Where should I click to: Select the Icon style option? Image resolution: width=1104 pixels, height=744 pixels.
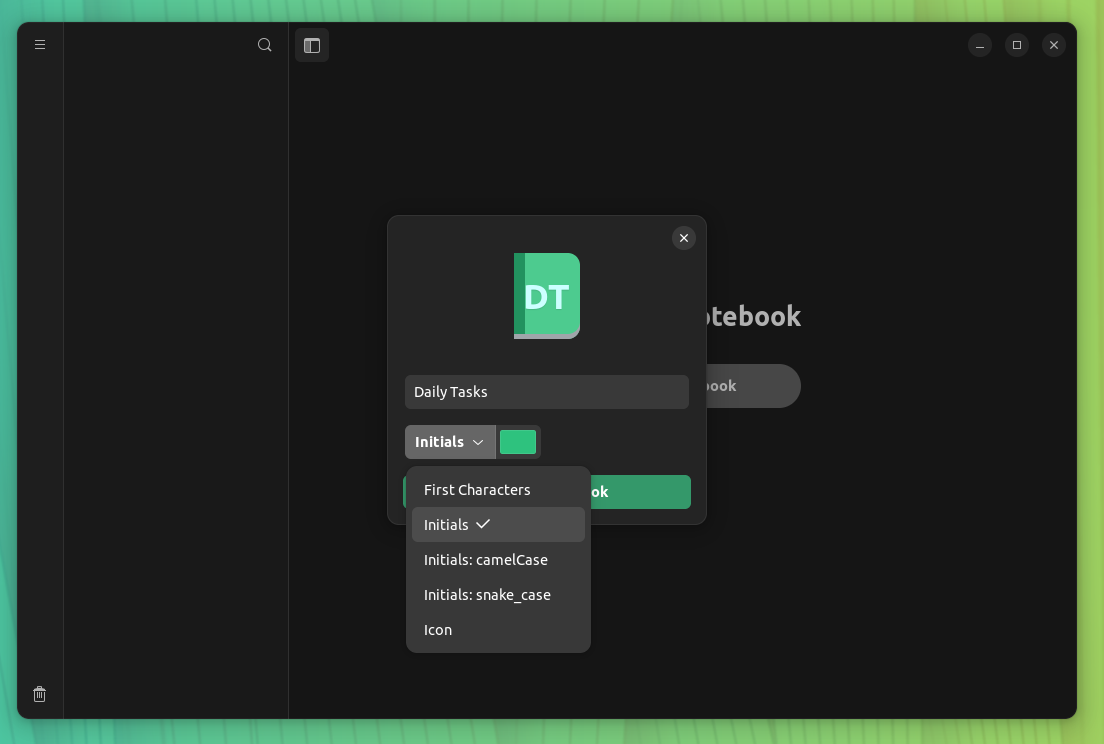pos(437,630)
